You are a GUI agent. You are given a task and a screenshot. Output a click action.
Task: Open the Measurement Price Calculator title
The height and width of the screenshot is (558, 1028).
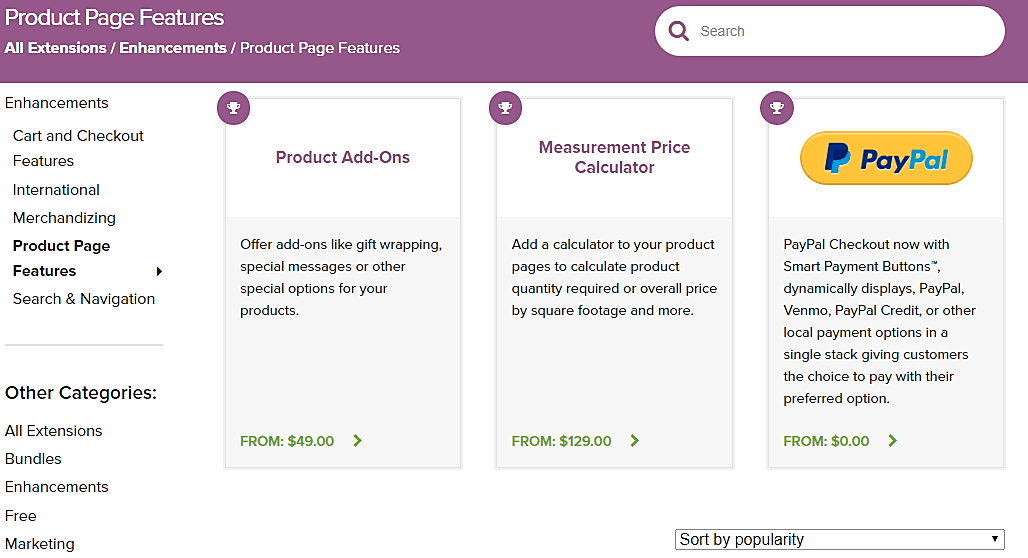click(x=614, y=157)
